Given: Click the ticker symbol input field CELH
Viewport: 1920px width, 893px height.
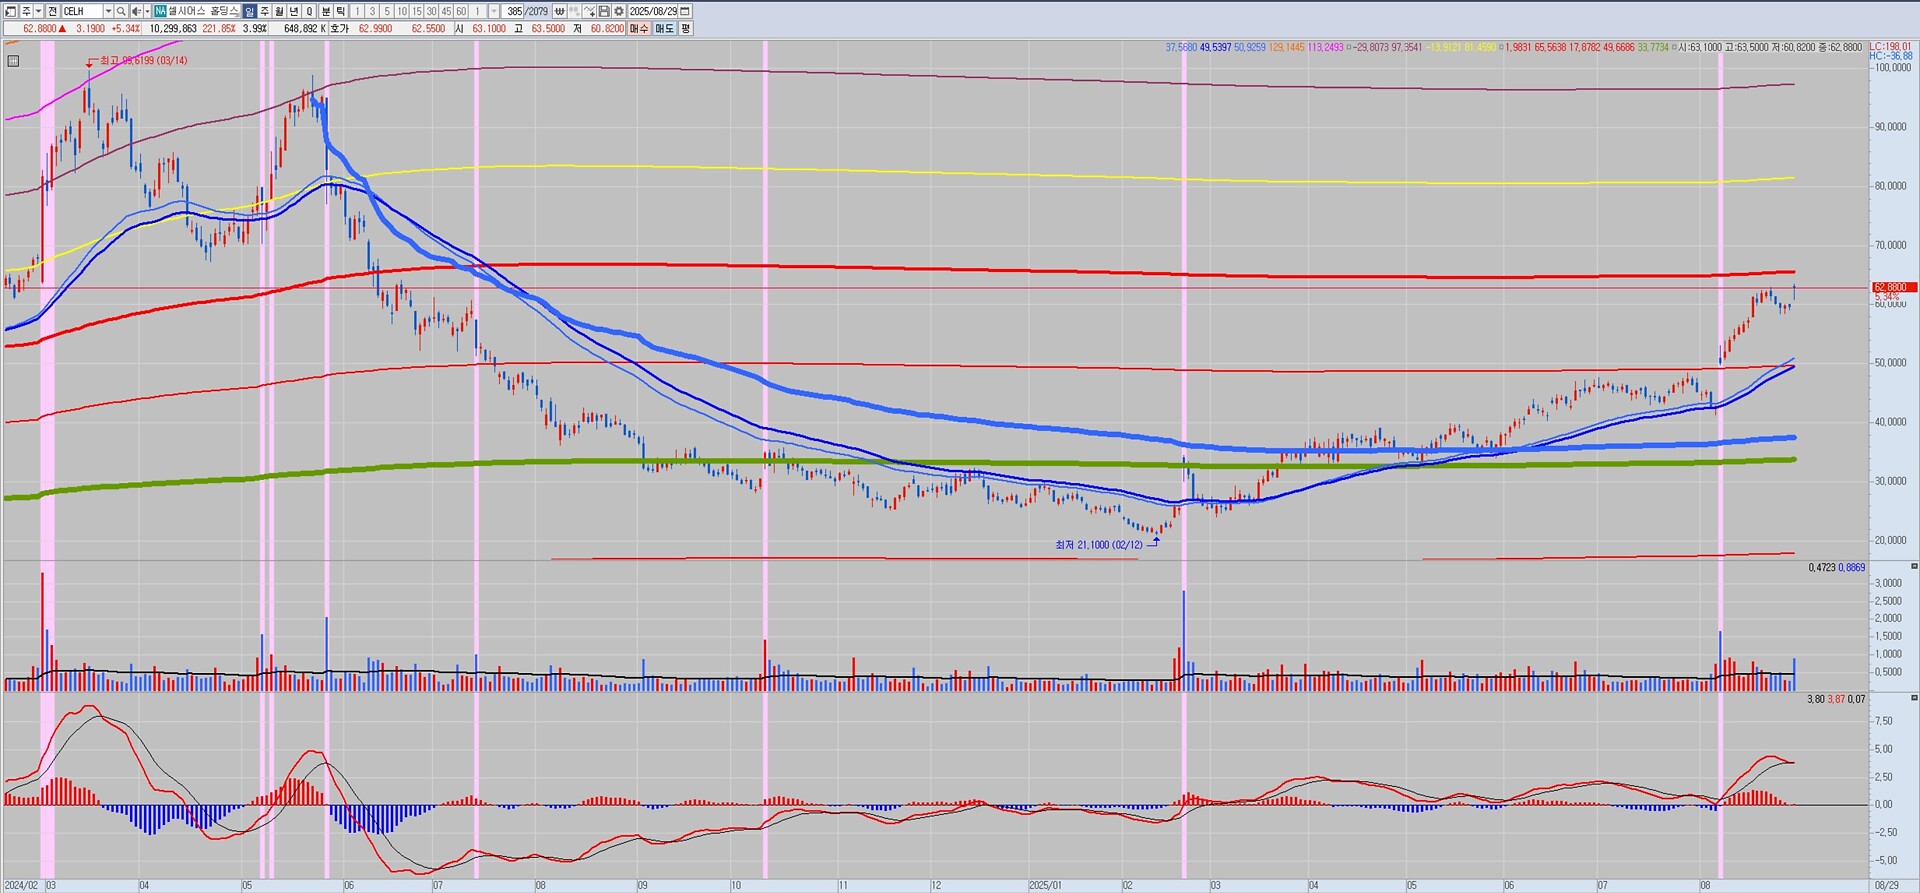Looking at the screenshot, I should pyautogui.click(x=82, y=11).
